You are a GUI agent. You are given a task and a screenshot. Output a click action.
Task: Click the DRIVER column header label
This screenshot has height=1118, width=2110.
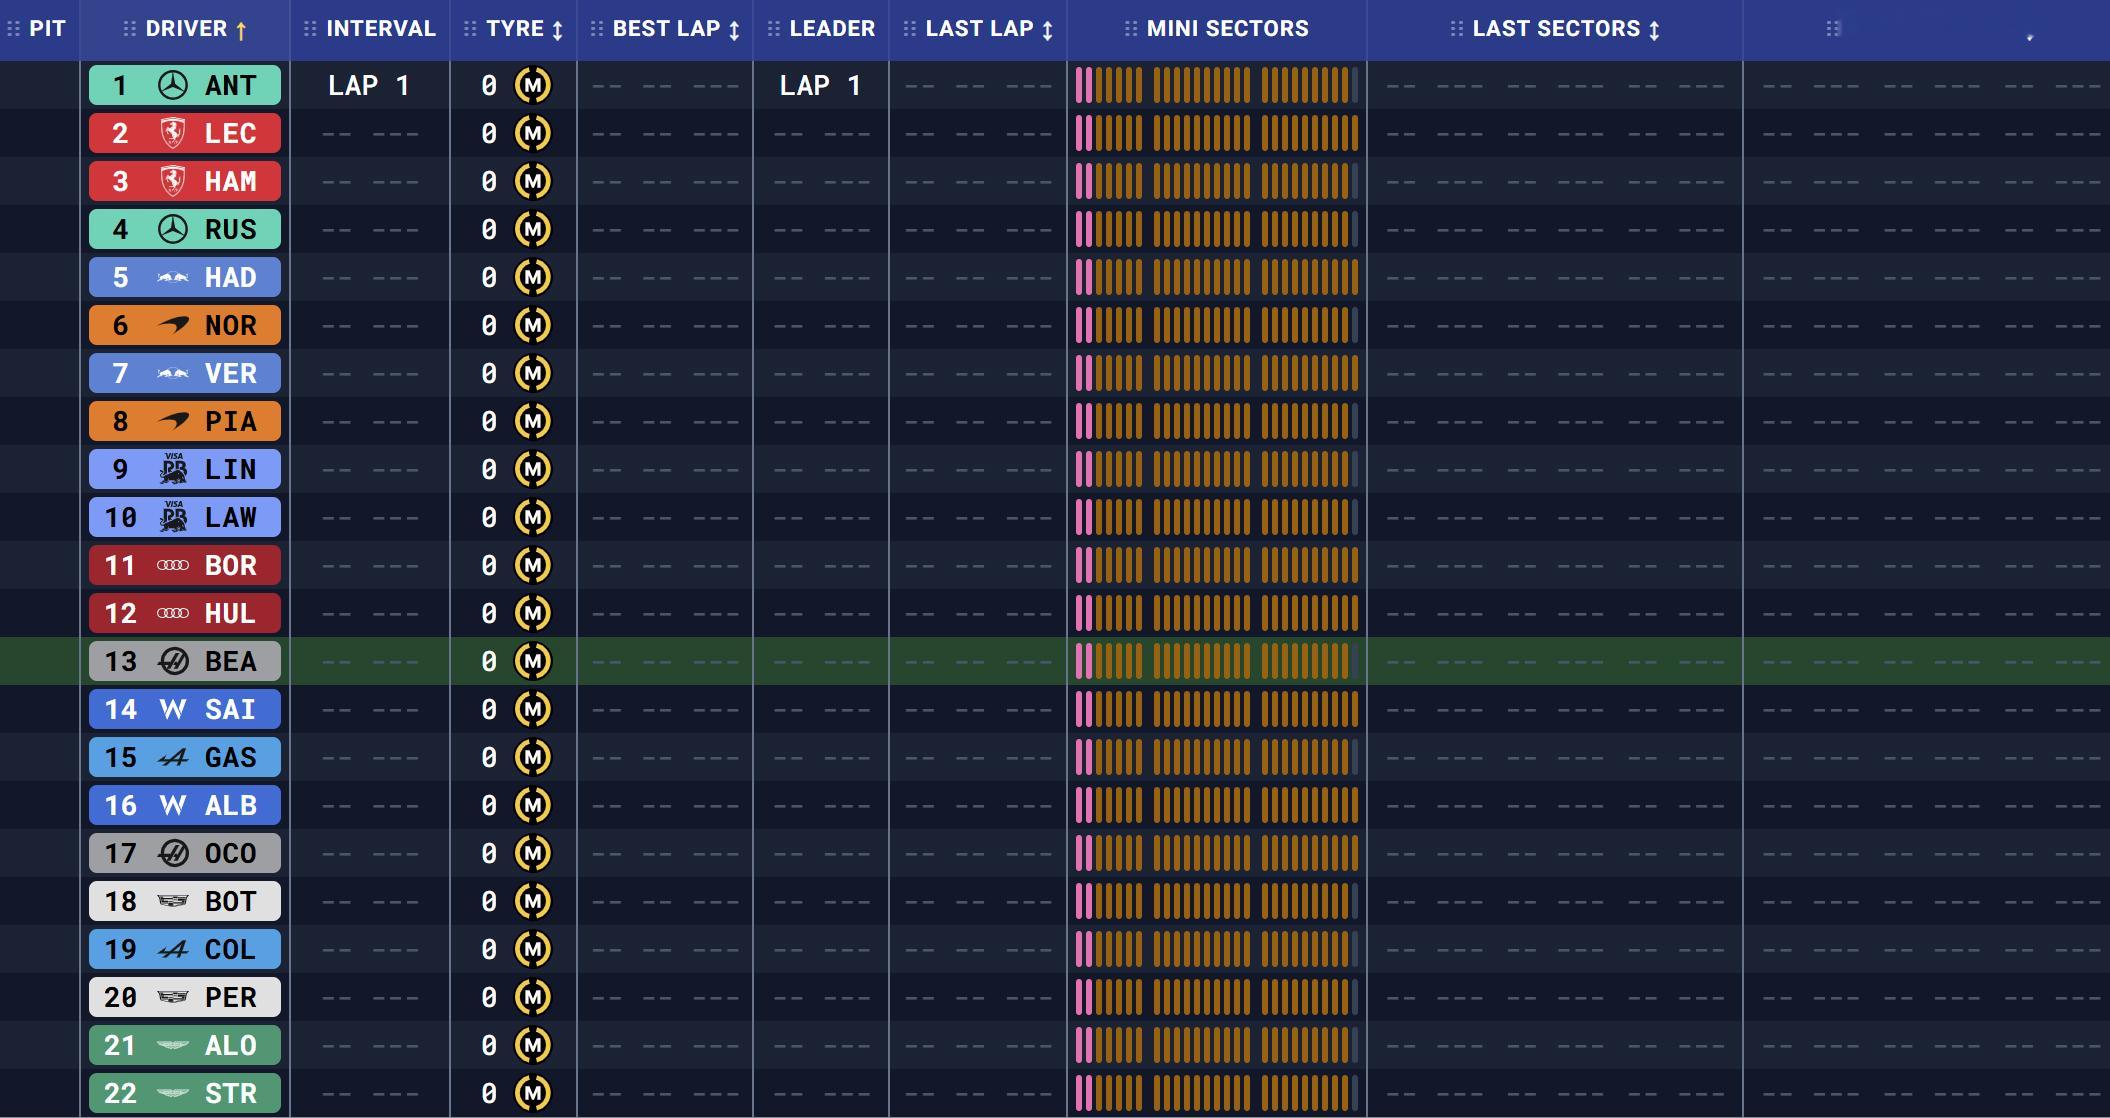(186, 29)
